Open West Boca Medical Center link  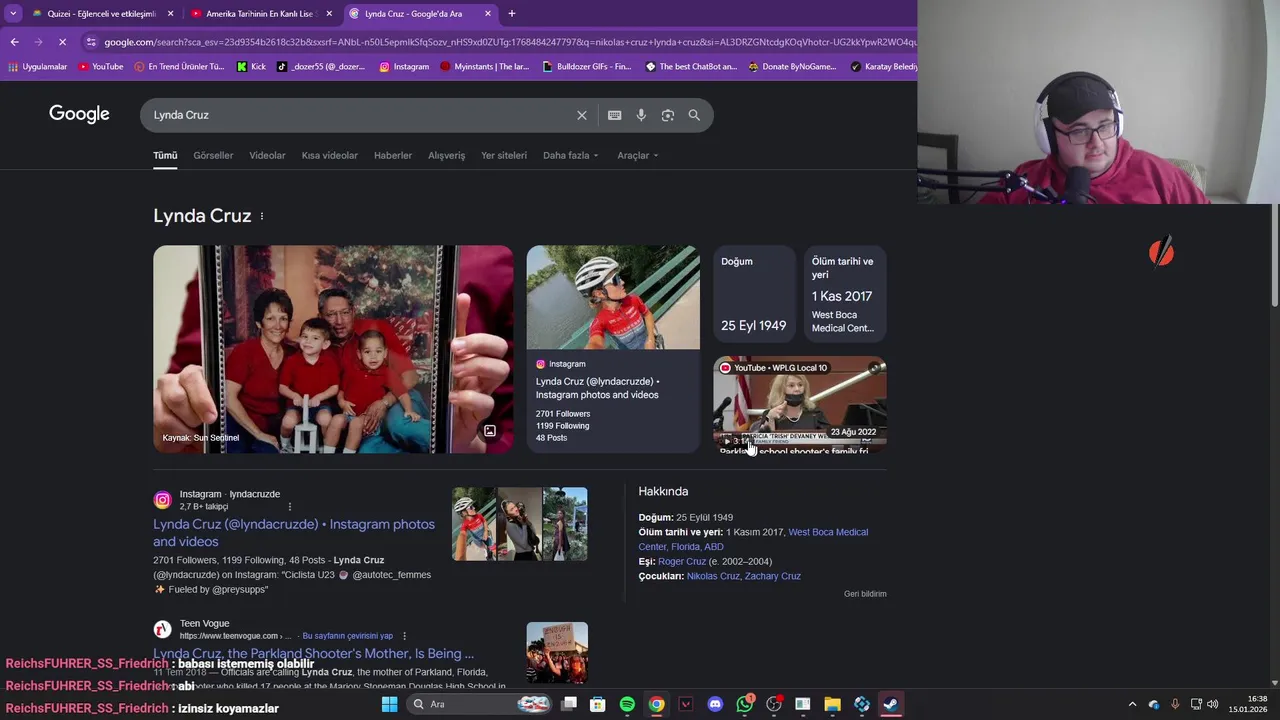point(753,540)
